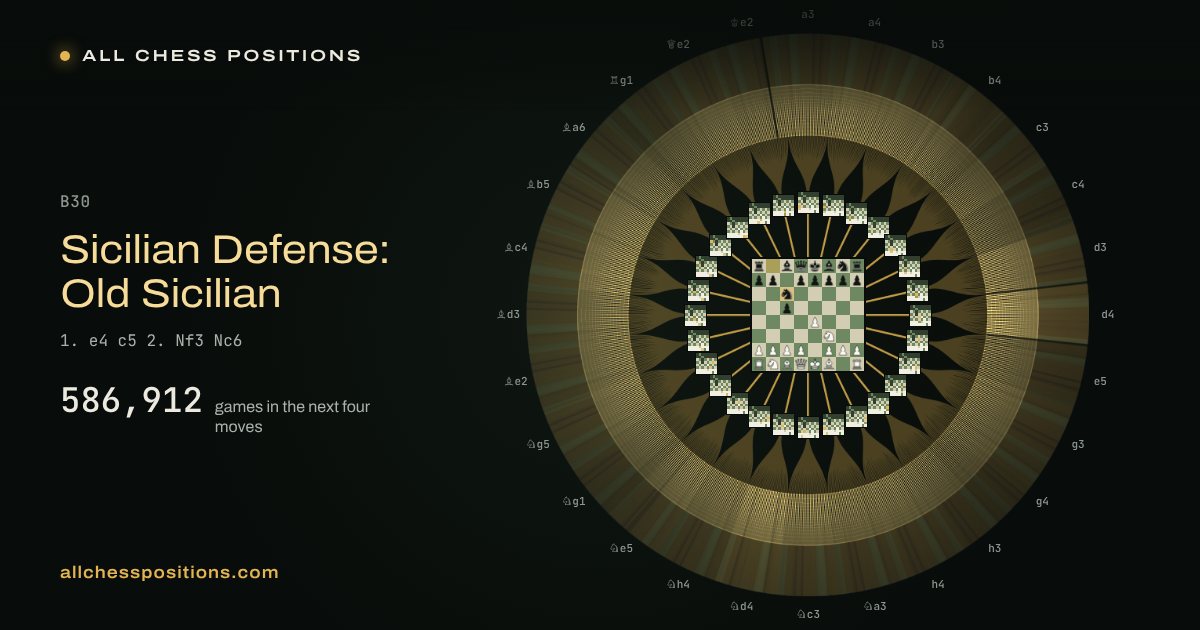This screenshot has height=630, width=1200.
Task: Click the games in the next four moves caption
Action: pos(292,417)
